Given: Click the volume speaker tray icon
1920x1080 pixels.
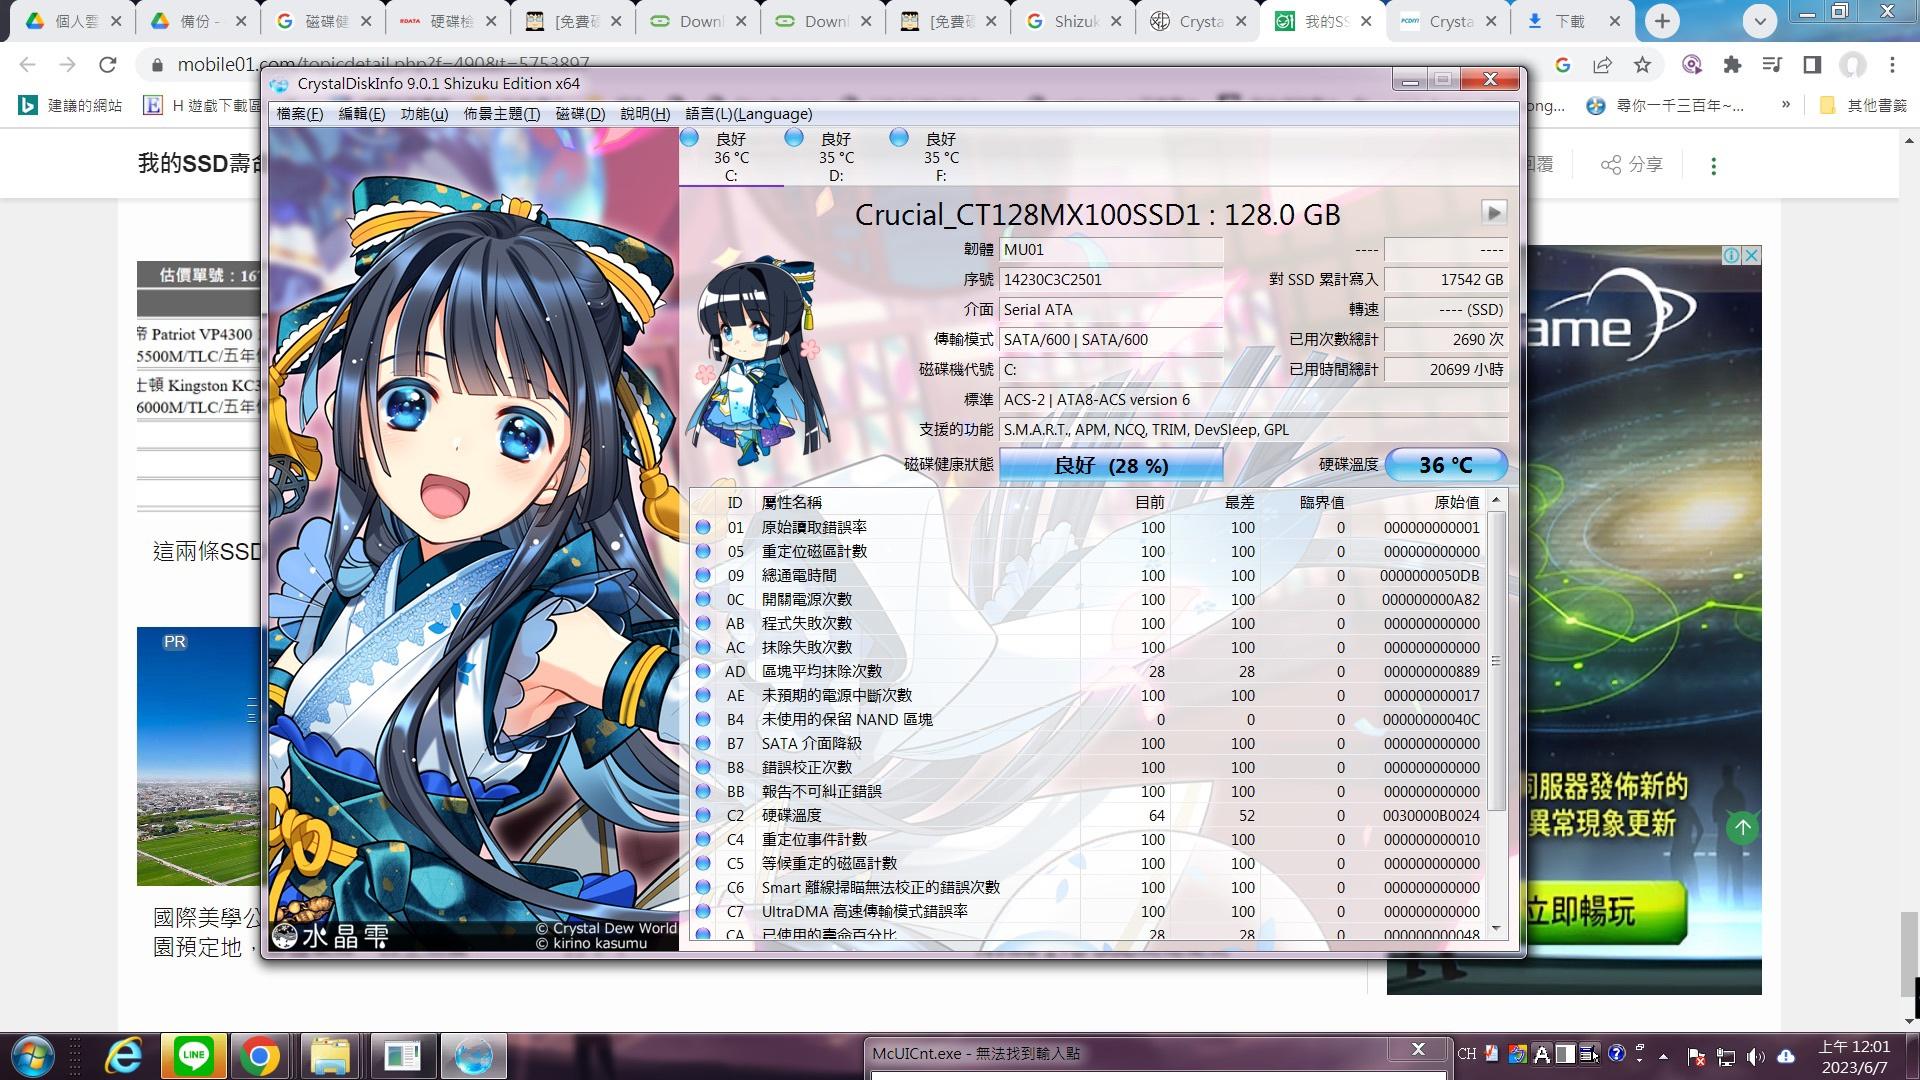Looking at the screenshot, I should click(x=1756, y=1056).
